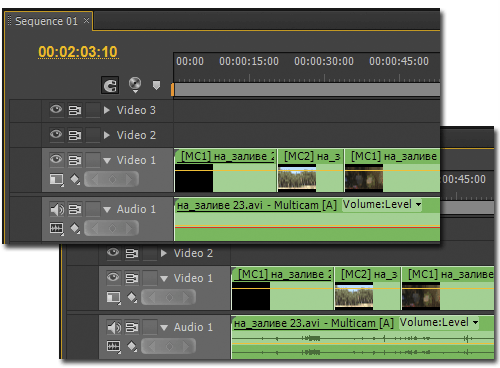This screenshot has width=500, height=368.
Task: Click the 00:02:03:10 timecode field
Action: (x=78, y=52)
